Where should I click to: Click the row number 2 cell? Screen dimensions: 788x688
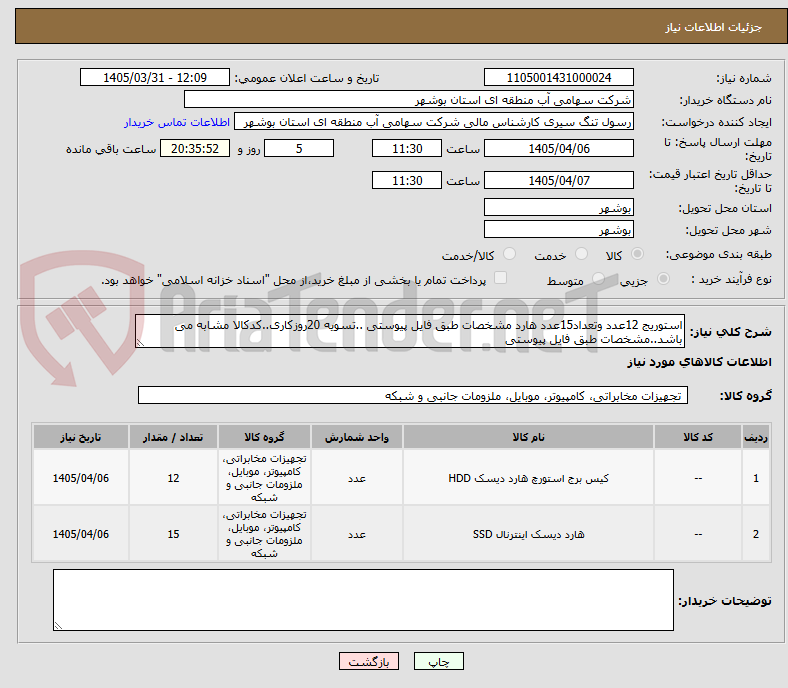(x=756, y=533)
